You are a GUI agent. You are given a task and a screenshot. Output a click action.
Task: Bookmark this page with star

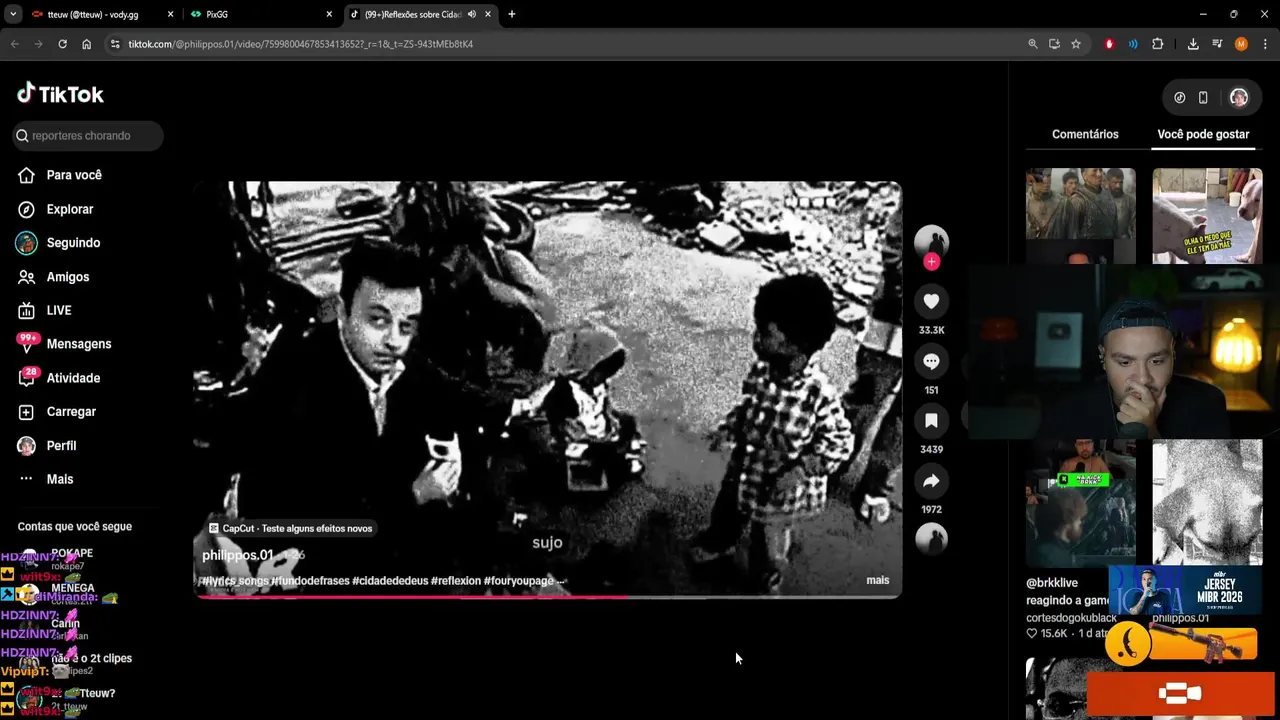tap(1076, 44)
